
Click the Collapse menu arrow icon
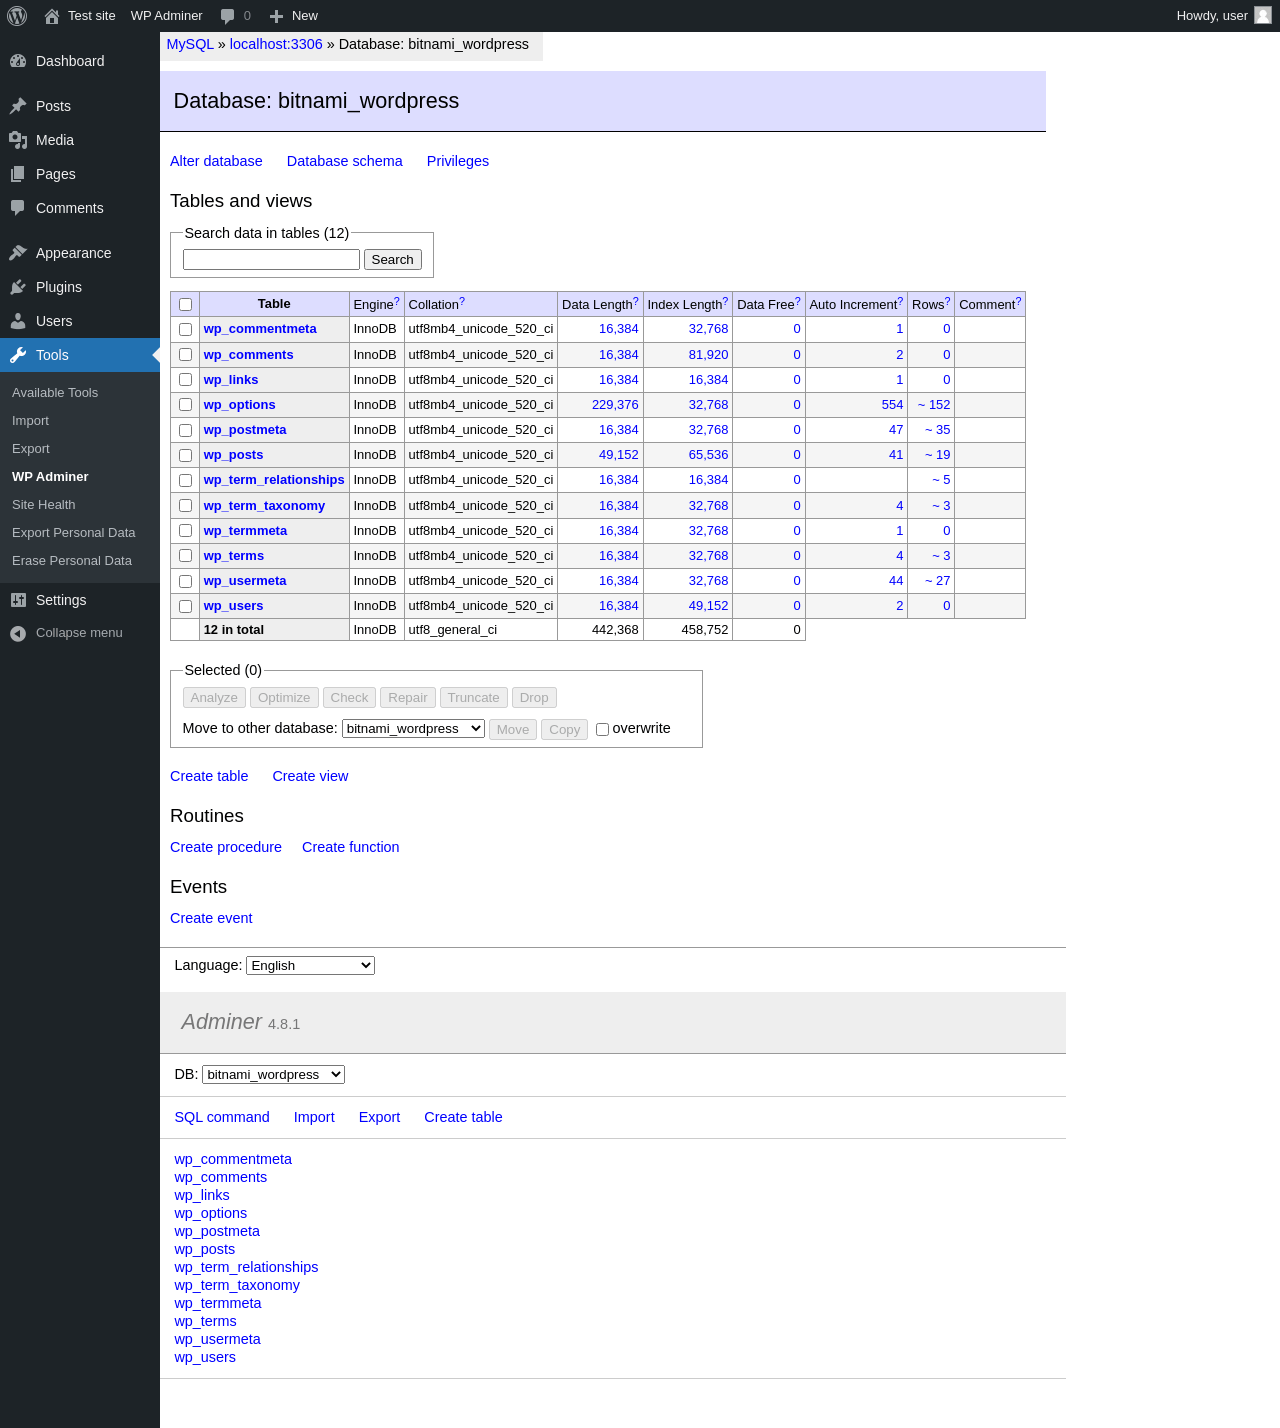[x=18, y=633]
